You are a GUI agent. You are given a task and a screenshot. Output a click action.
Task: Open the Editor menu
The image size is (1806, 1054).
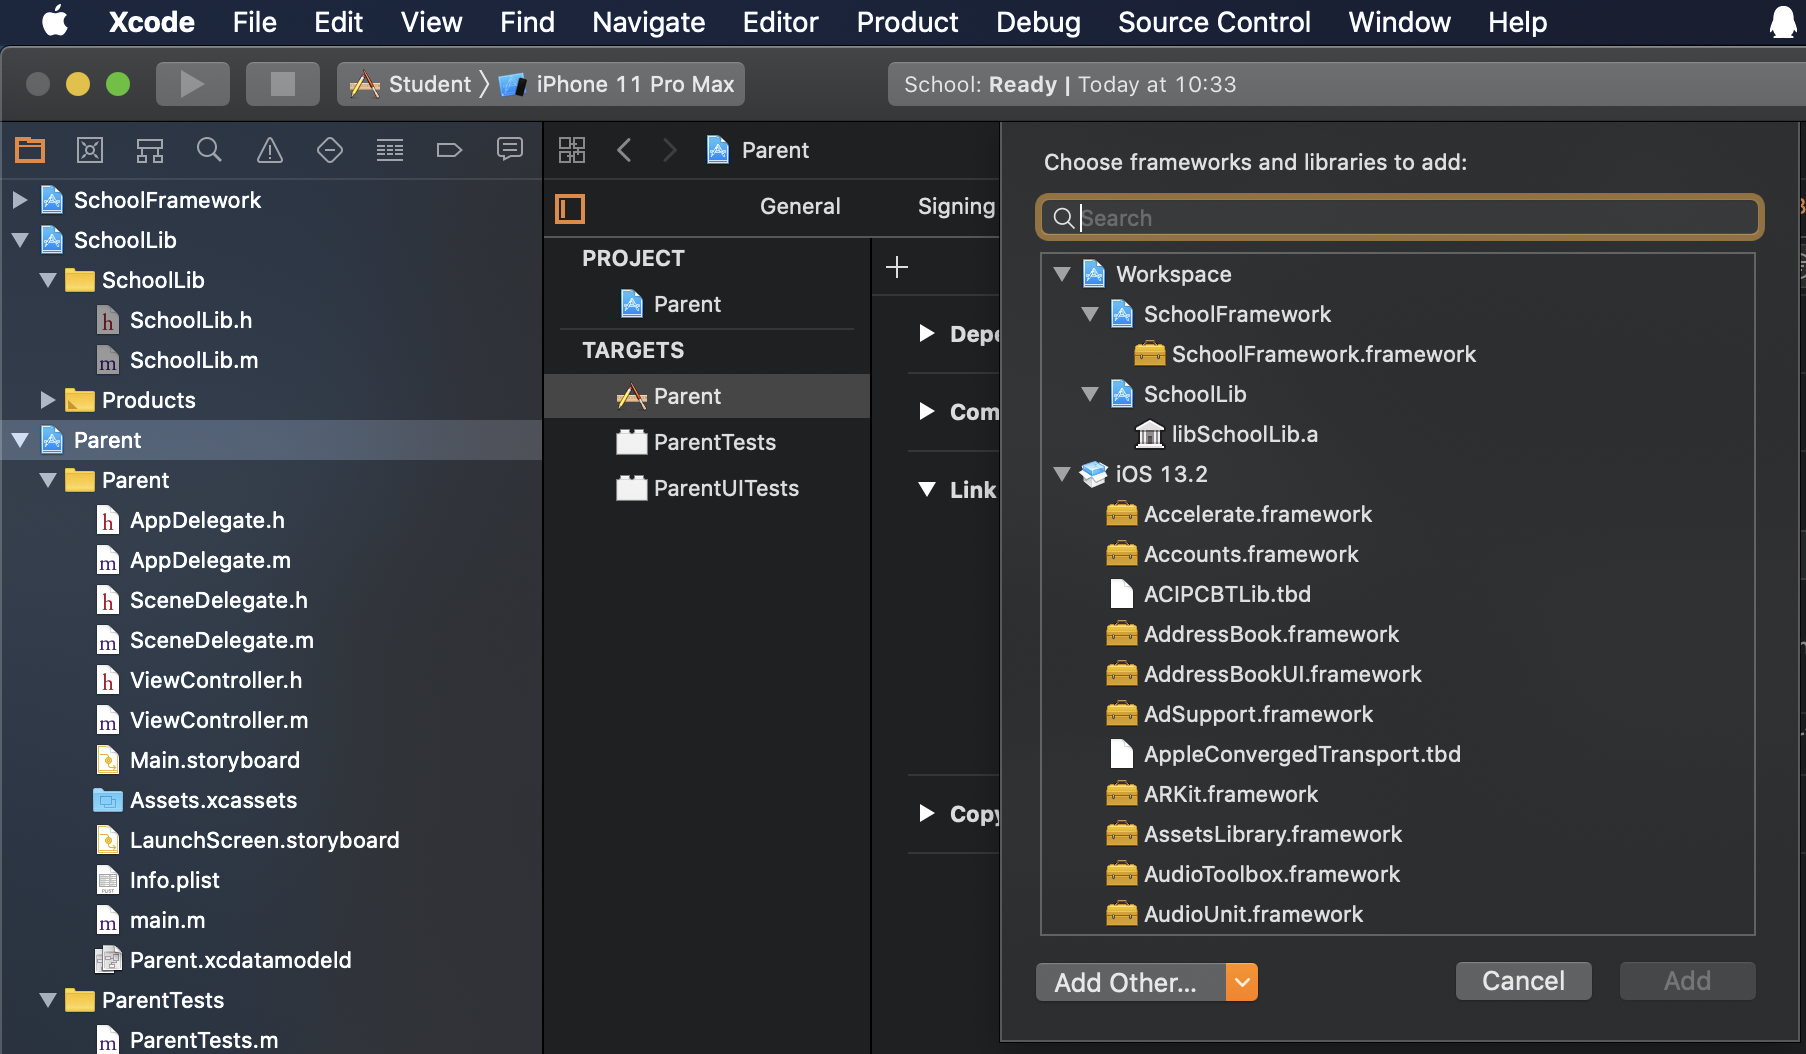click(780, 21)
